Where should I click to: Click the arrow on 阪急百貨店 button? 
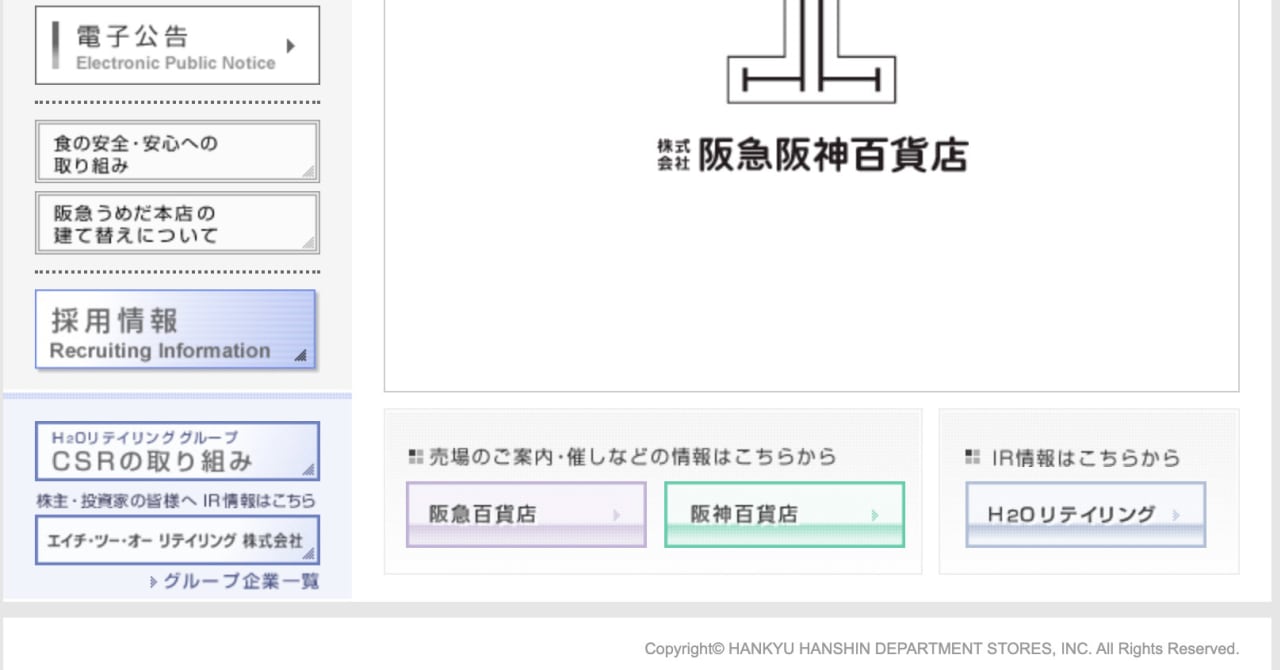617,515
